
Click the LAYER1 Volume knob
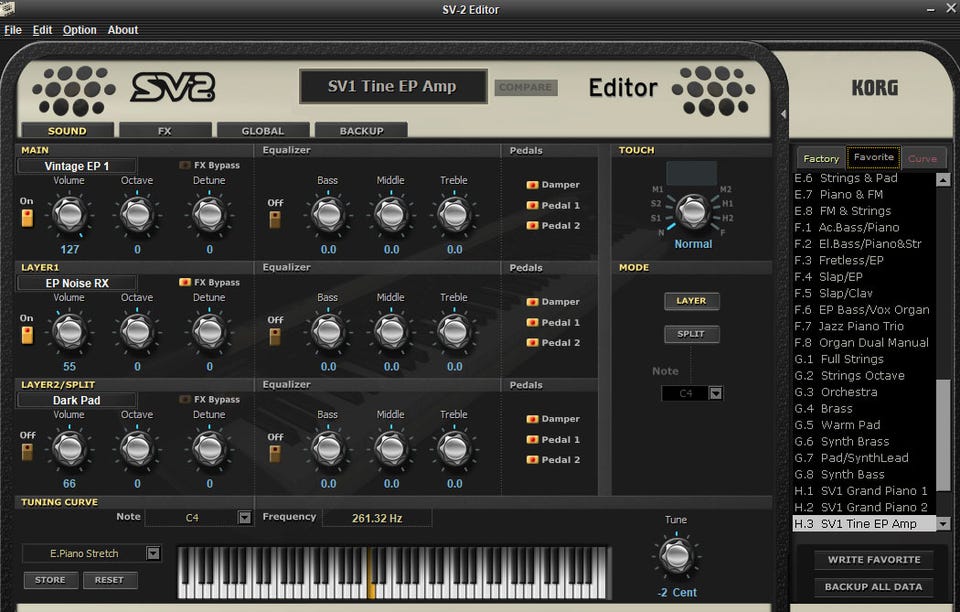(69, 331)
